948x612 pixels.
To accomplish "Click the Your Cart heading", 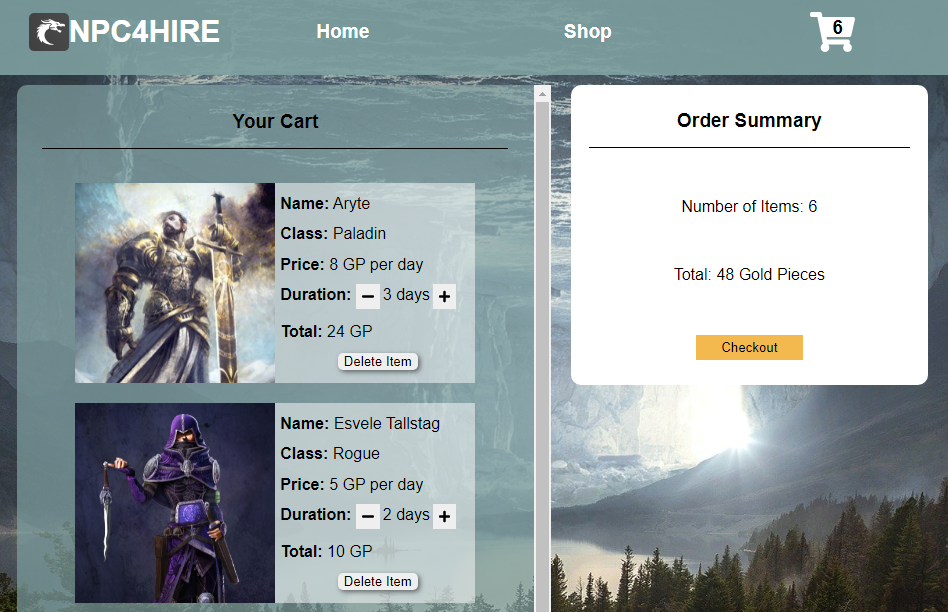I will (275, 121).
